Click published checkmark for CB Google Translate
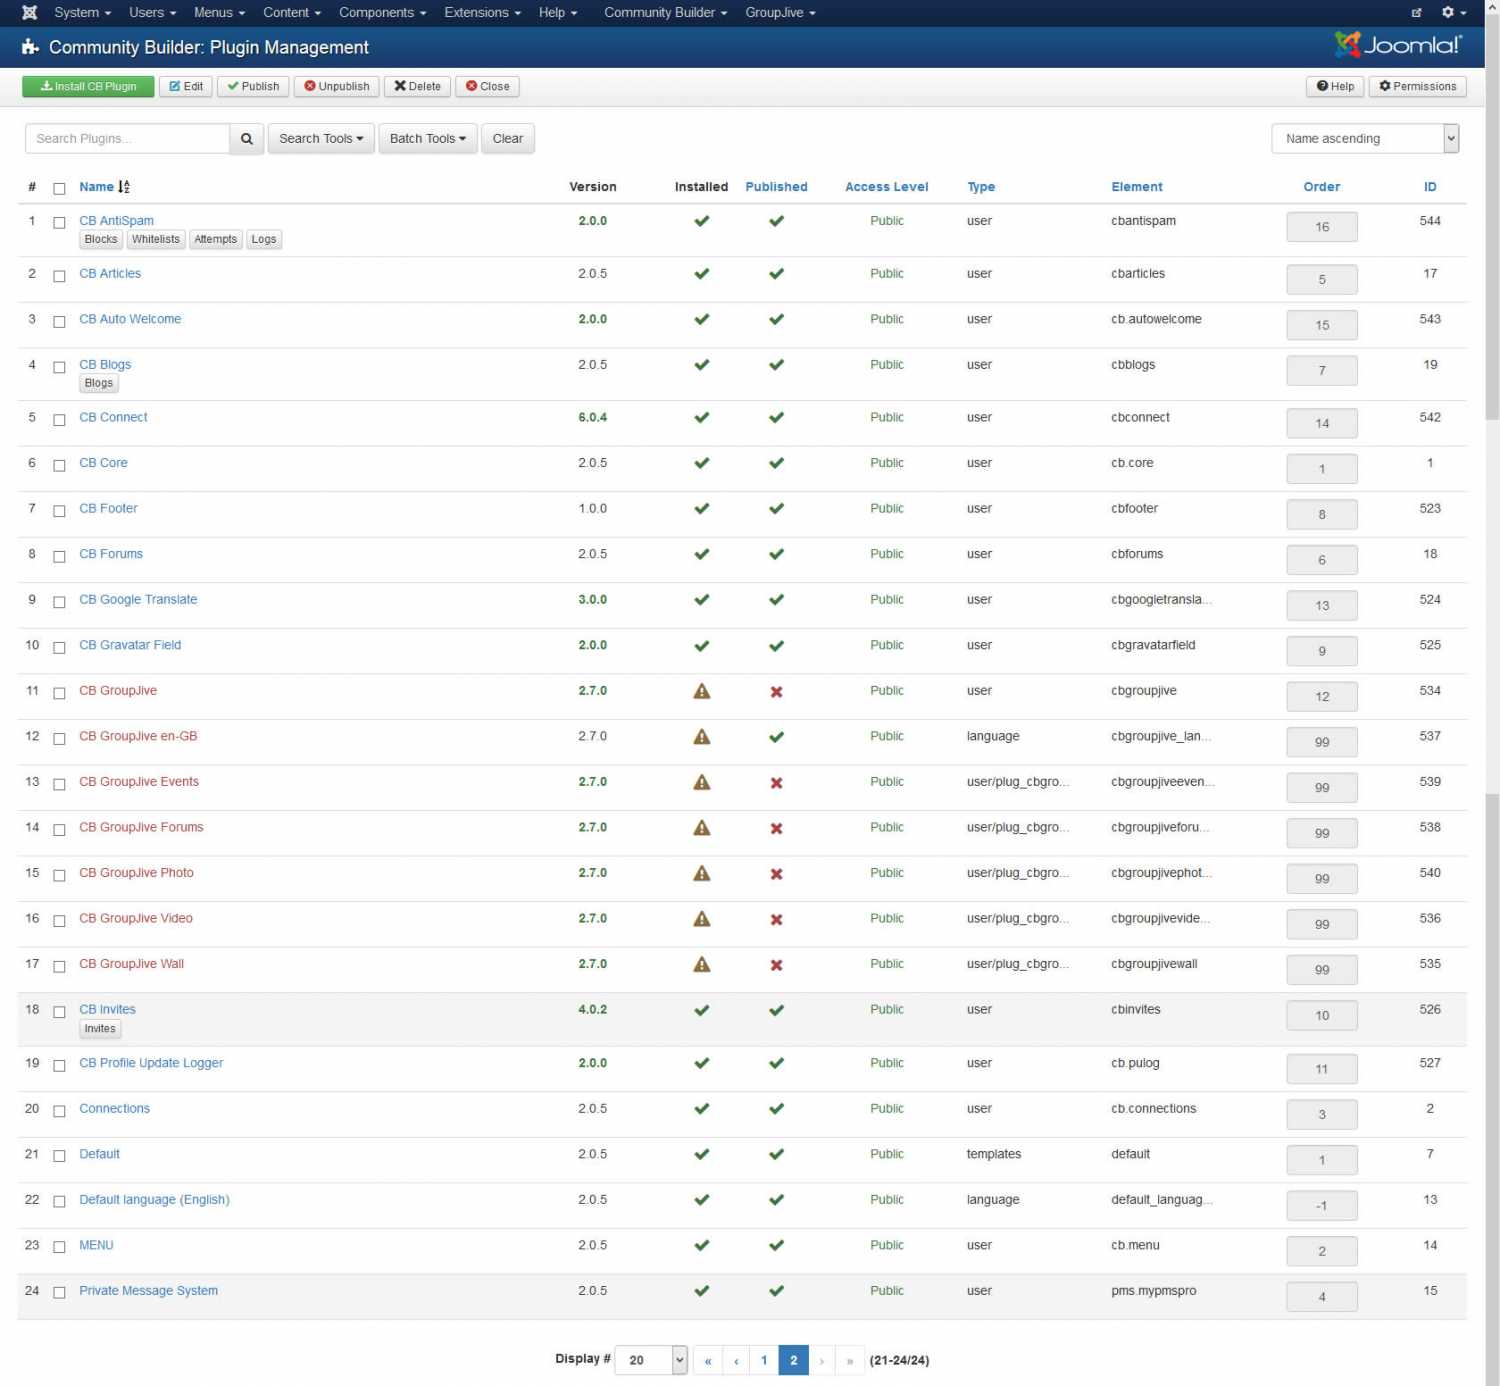The height and width of the screenshot is (1386, 1500). (x=776, y=600)
